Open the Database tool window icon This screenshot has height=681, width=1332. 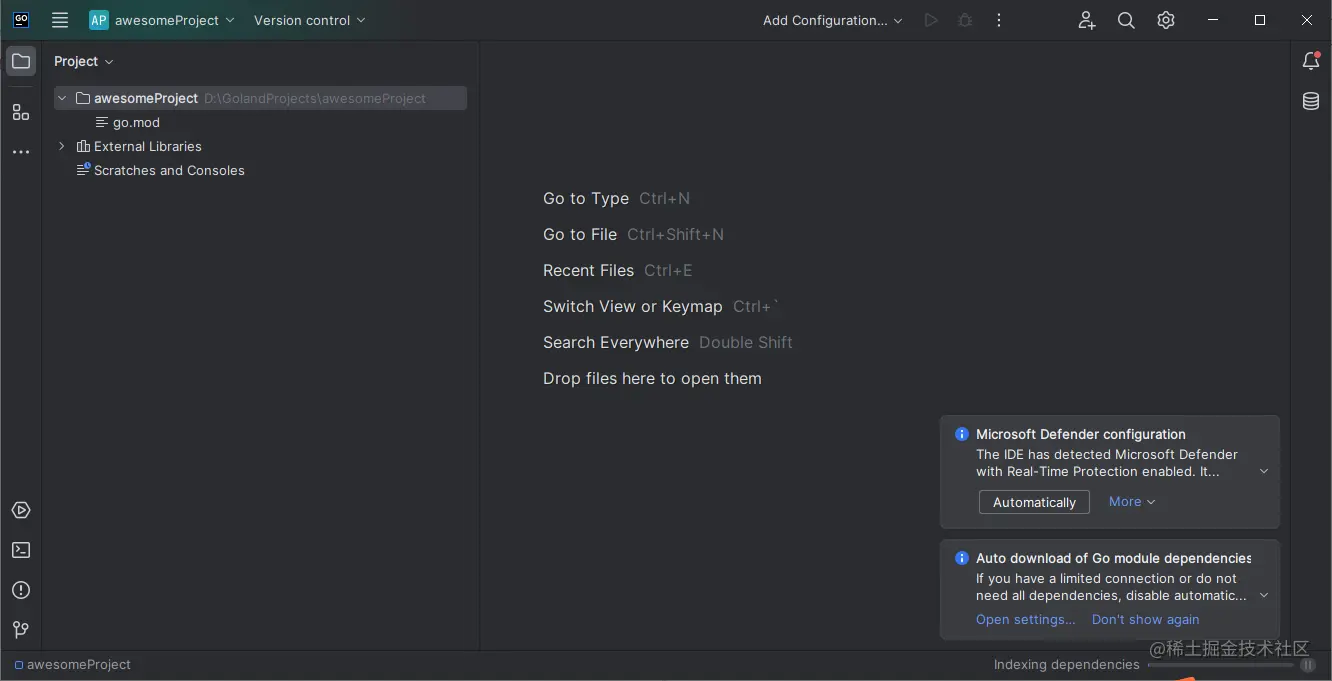pos(1311,101)
